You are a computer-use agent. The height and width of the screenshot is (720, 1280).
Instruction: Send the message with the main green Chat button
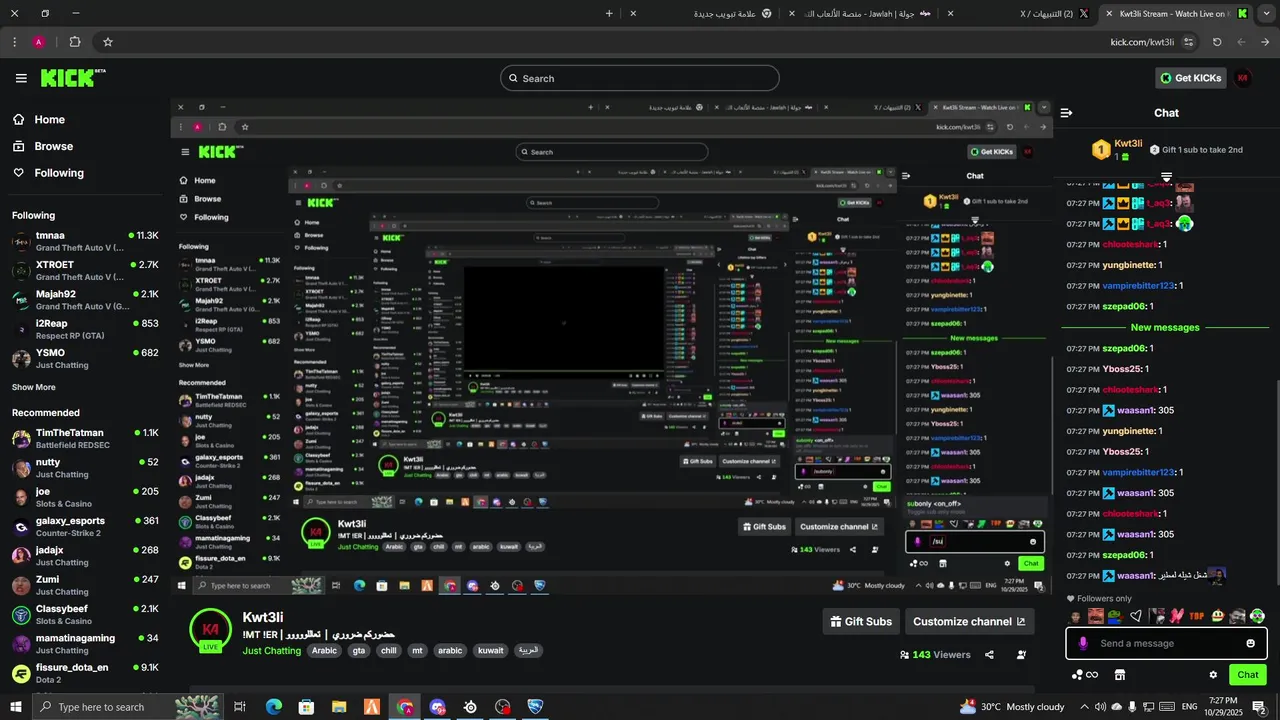pyautogui.click(x=1248, y=675)
